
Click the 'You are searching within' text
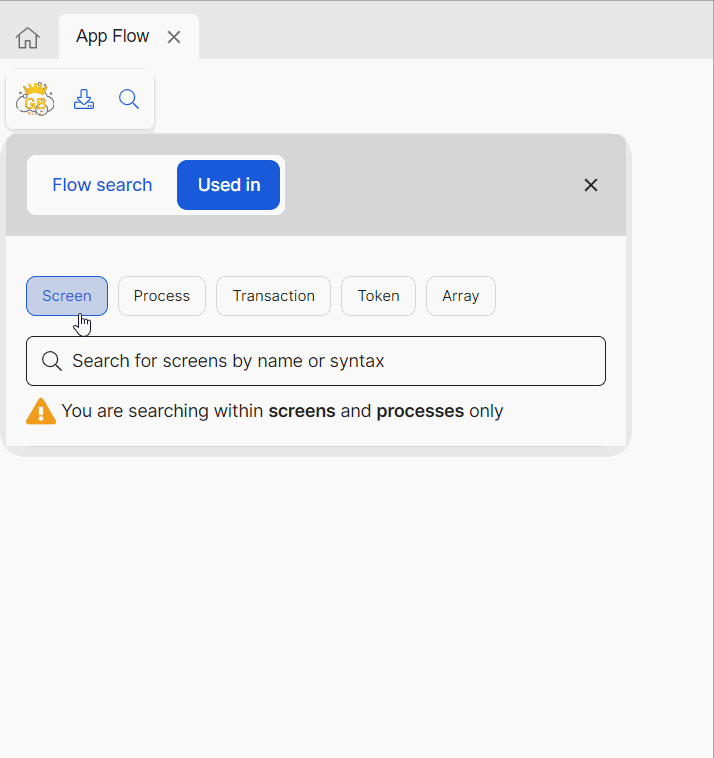(x=163, y=411)
